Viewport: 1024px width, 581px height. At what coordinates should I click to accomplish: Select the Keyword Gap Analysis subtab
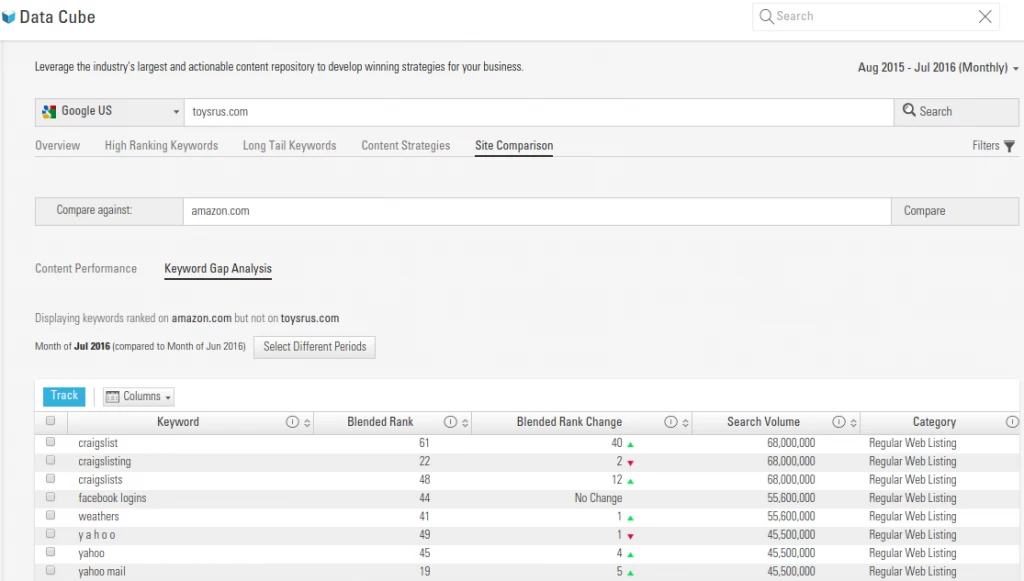pyautogui.click(x=218, y=268)
